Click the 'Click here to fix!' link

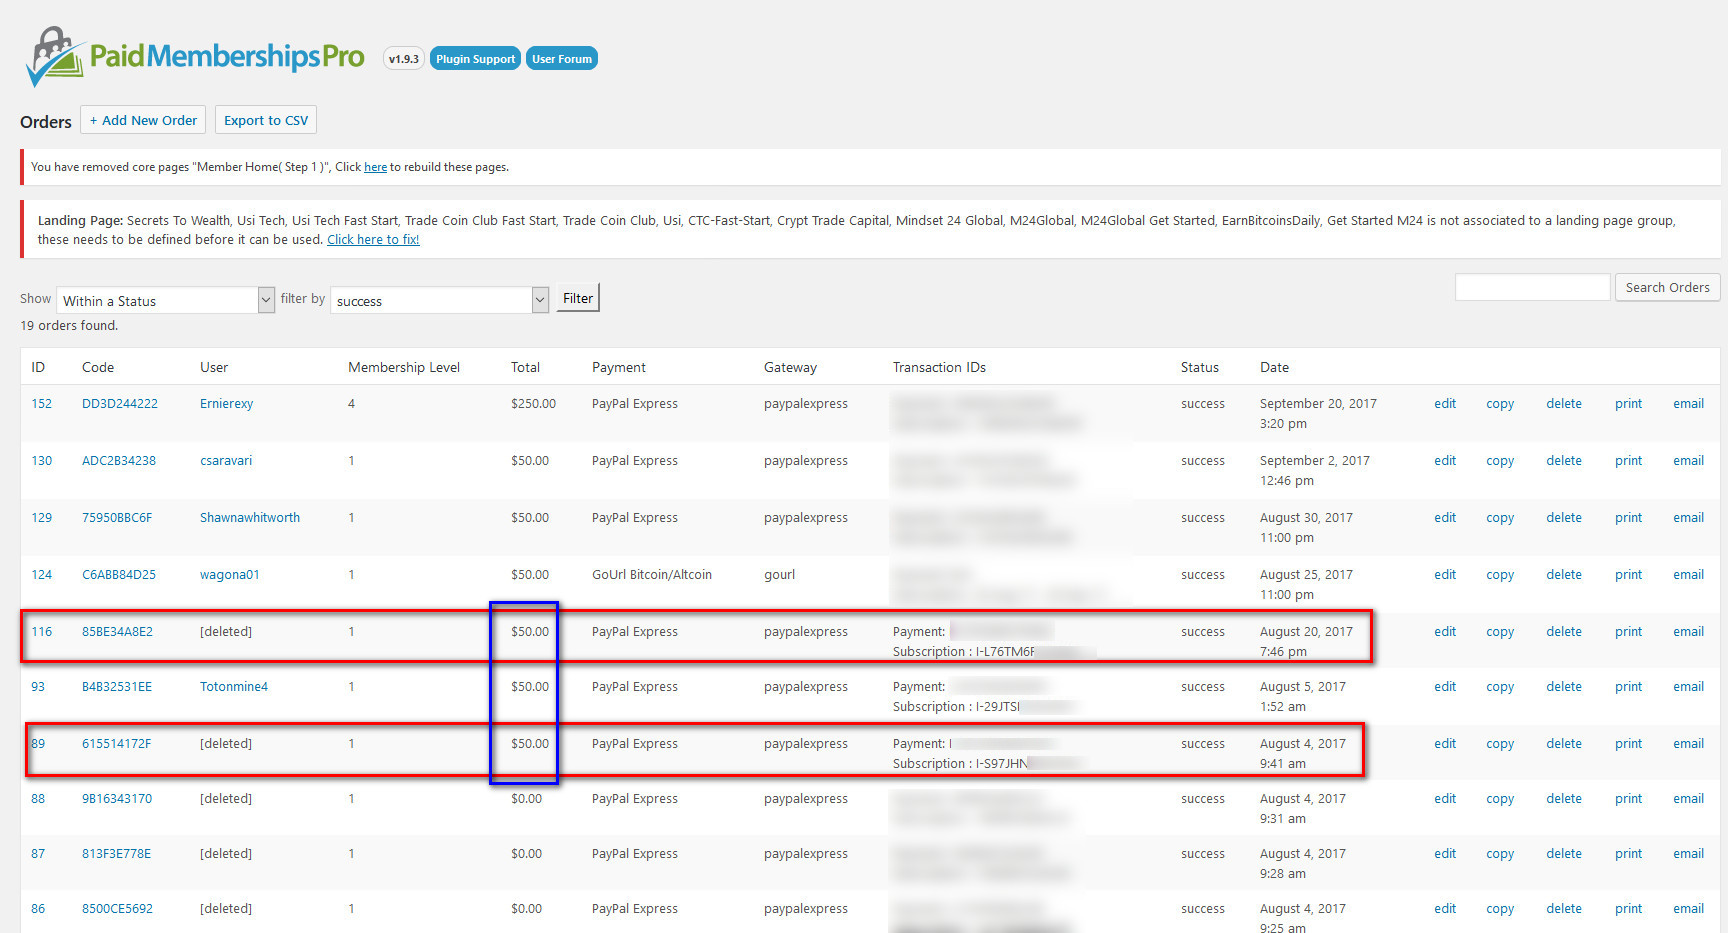pyautogui.click(x=373, y=240)
